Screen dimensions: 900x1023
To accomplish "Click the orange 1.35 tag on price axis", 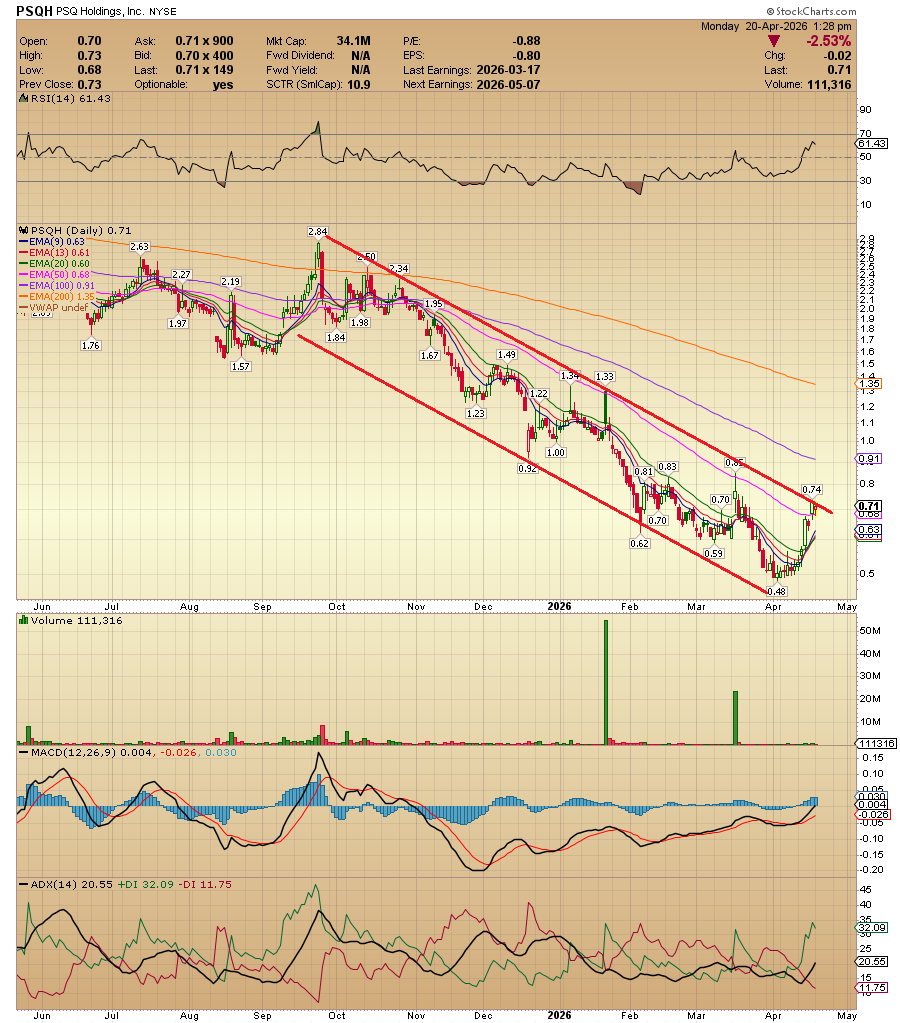I will pyautogui.click(x=869, y=384).
